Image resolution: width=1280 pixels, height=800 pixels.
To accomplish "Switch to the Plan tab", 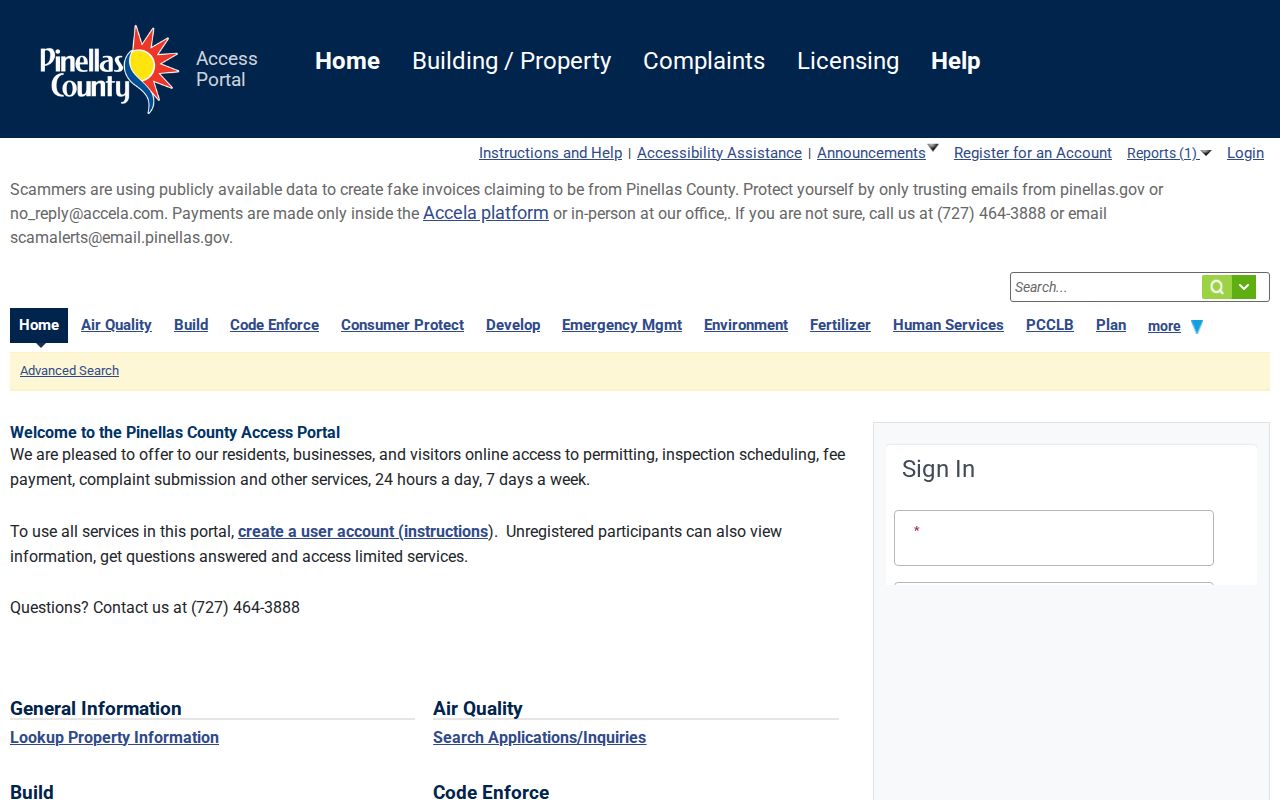I will (1111, 325).
